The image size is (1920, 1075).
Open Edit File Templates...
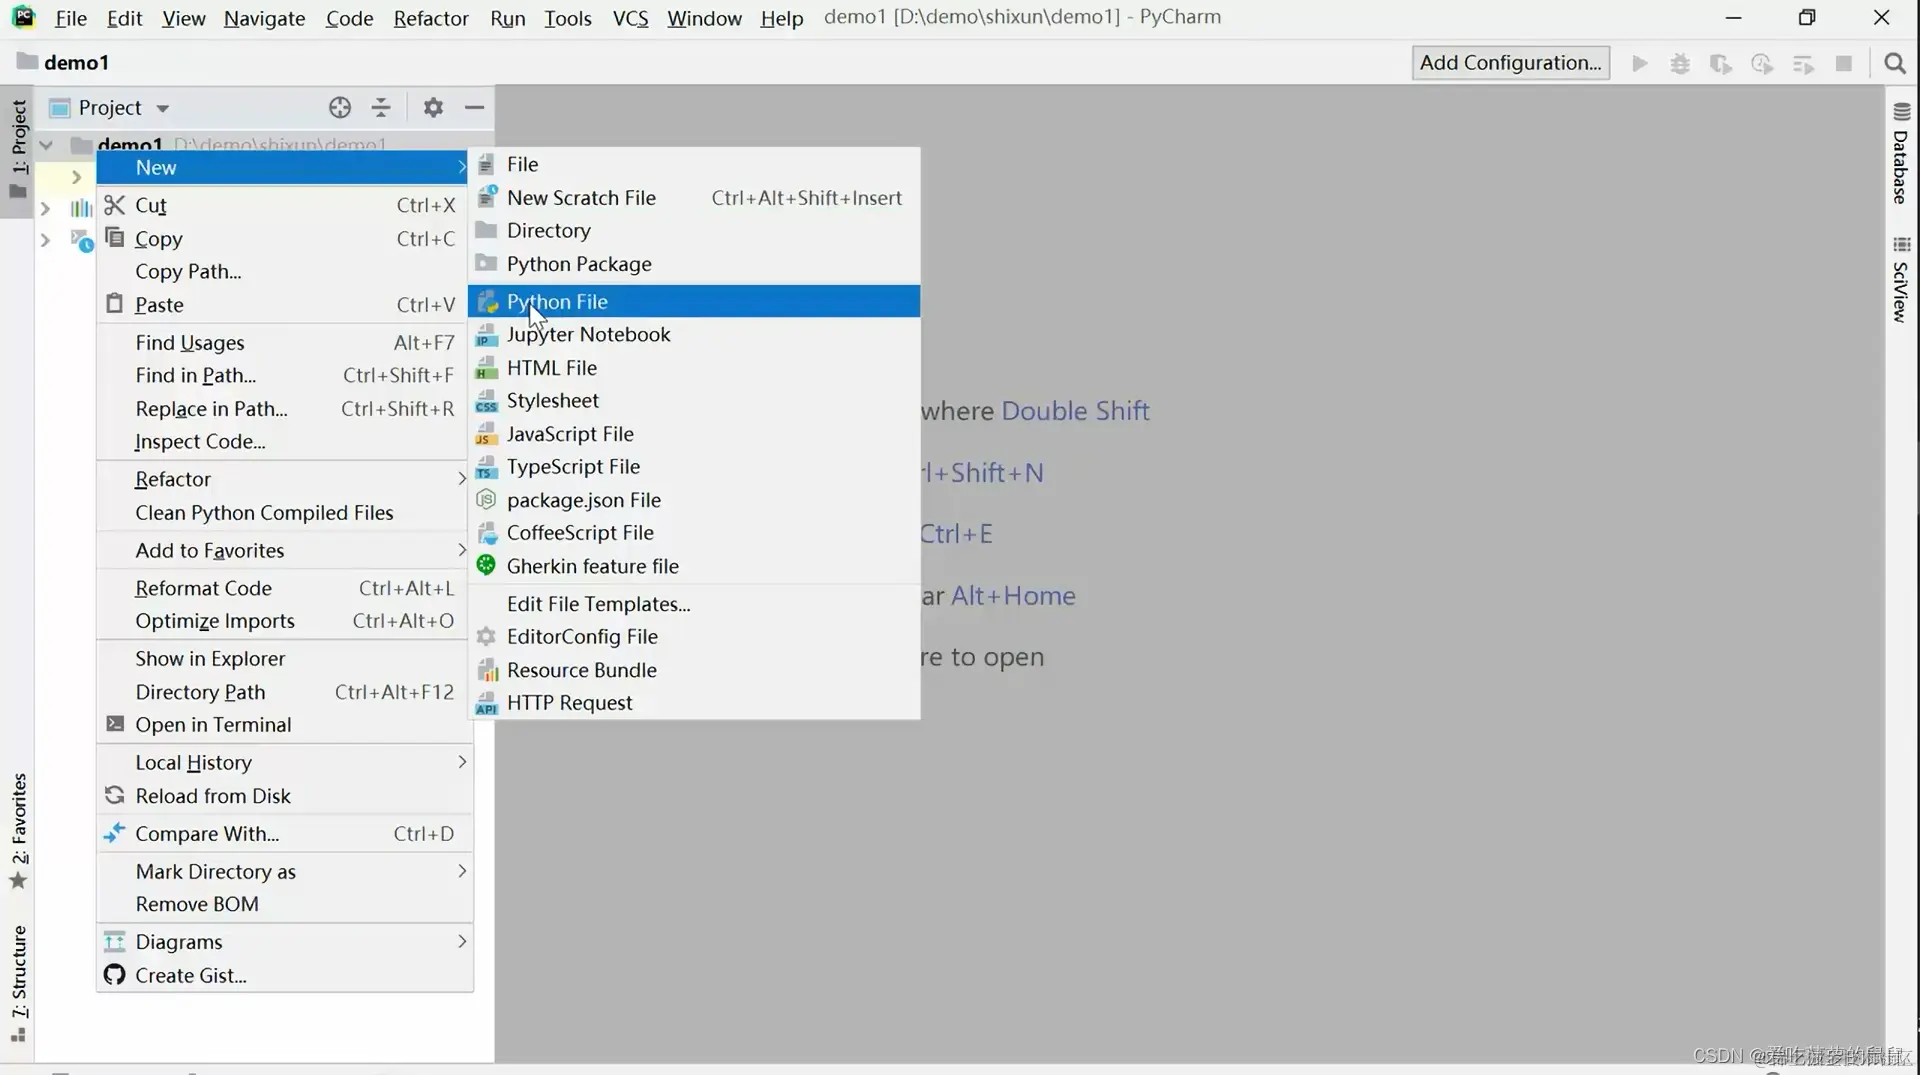[694, 604]
